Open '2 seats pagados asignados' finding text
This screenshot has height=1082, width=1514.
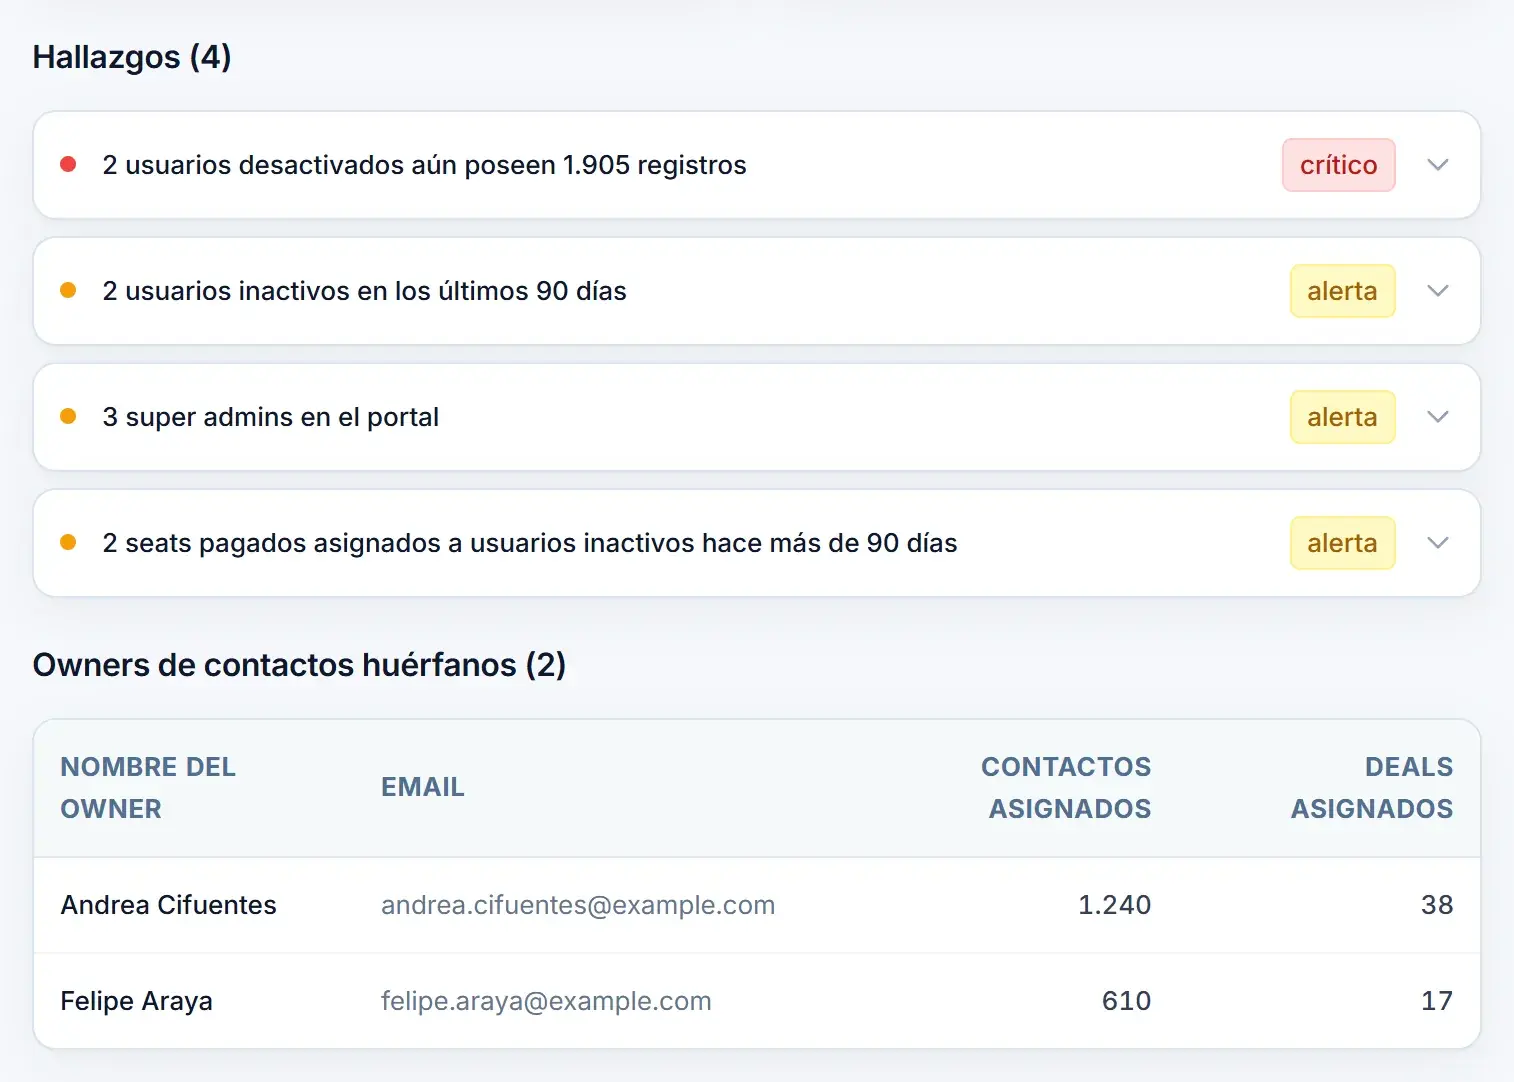click(529, 543)
